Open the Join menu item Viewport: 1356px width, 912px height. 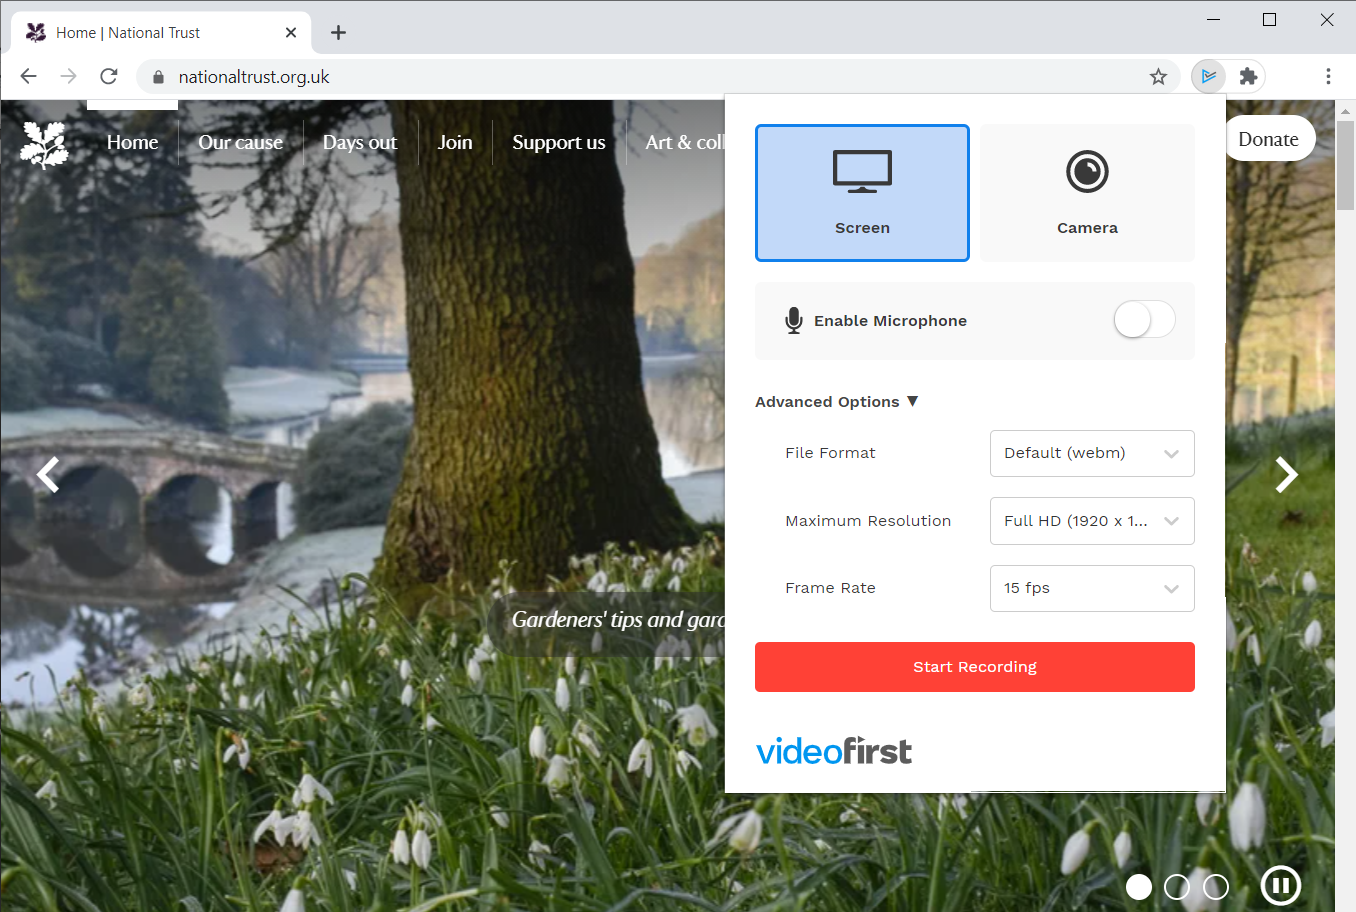455,142
